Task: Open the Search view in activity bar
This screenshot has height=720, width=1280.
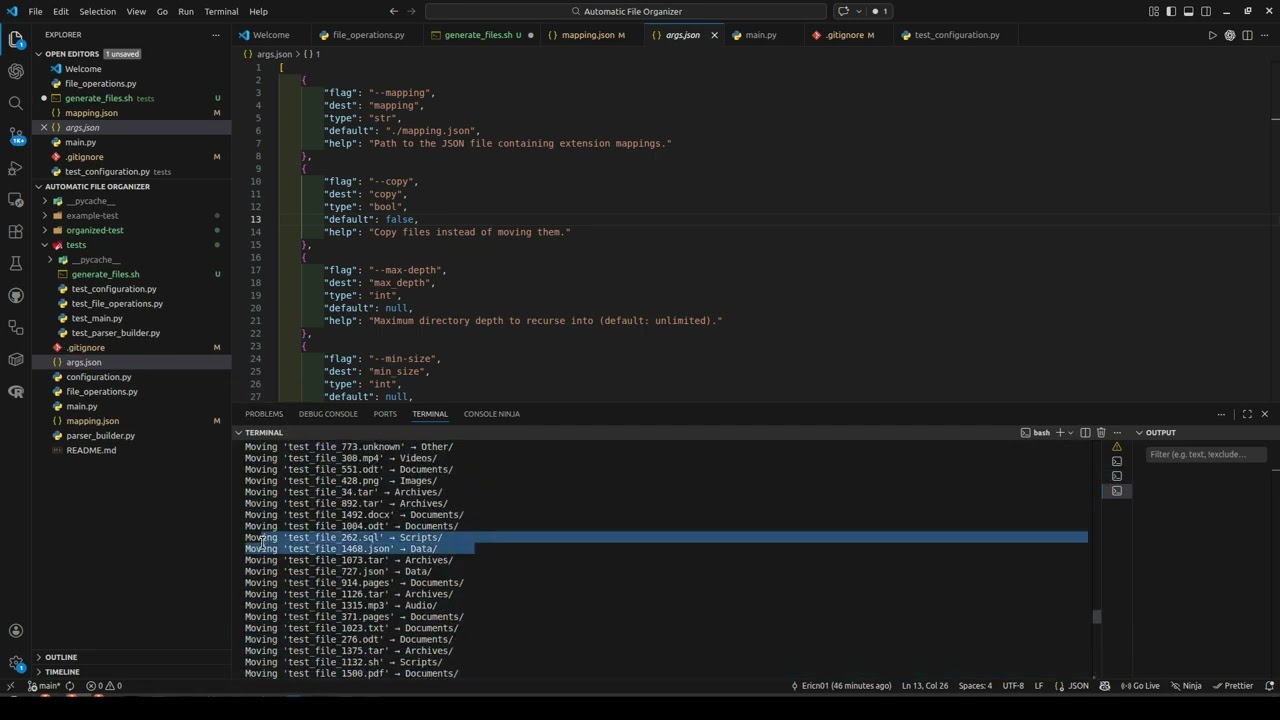Action: [16, 103]
